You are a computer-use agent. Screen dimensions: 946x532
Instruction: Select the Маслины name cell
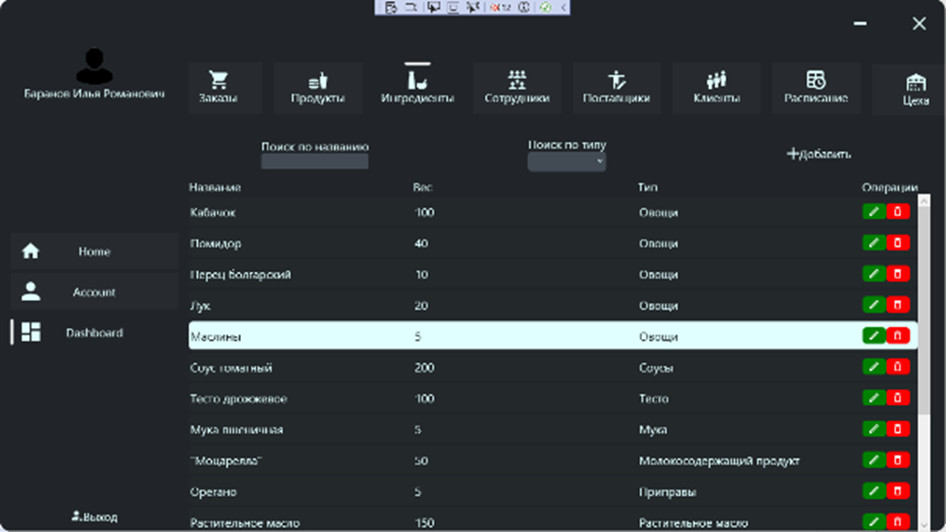pyautogui.click(x=215, y=337)
